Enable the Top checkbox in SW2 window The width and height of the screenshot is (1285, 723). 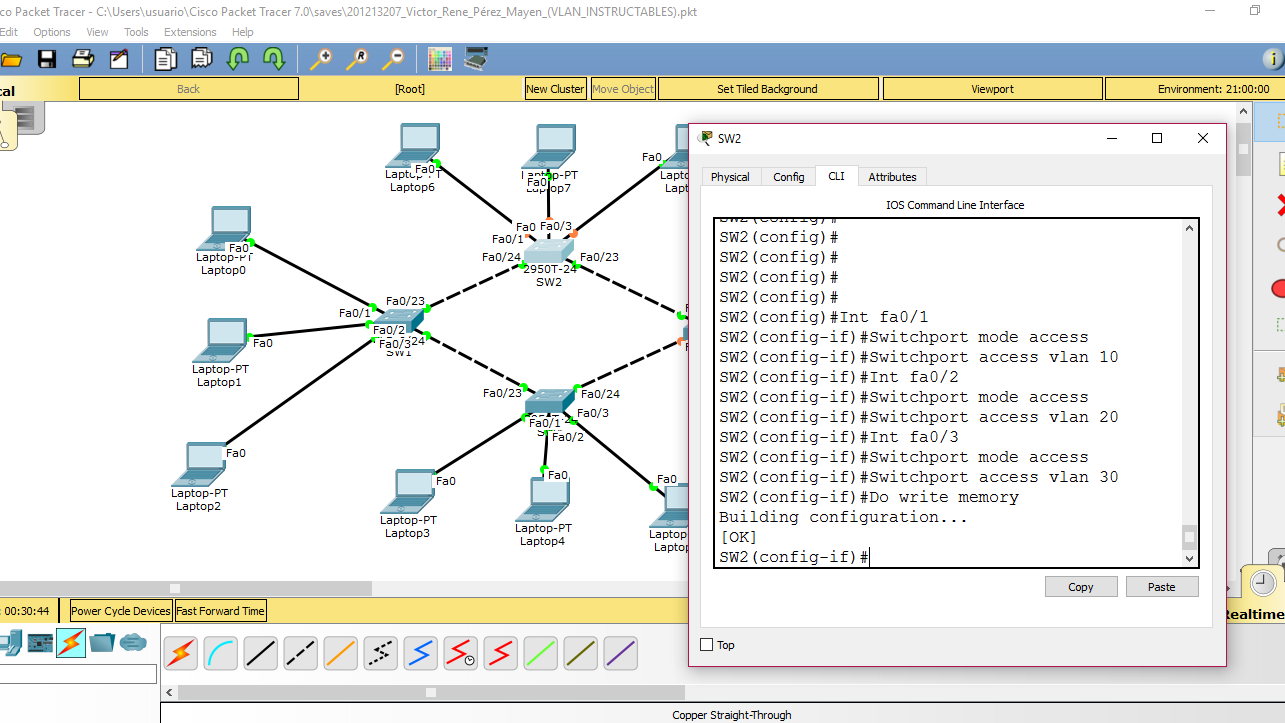pos(707,645)
